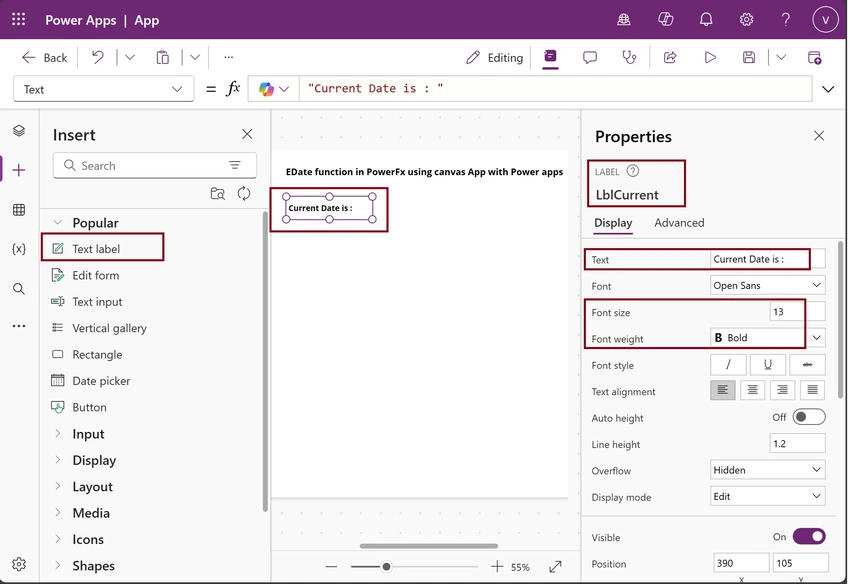Select the Display tab in Properties
The width and height of the screenshot is (850, 584).
[x=613, y=223]
